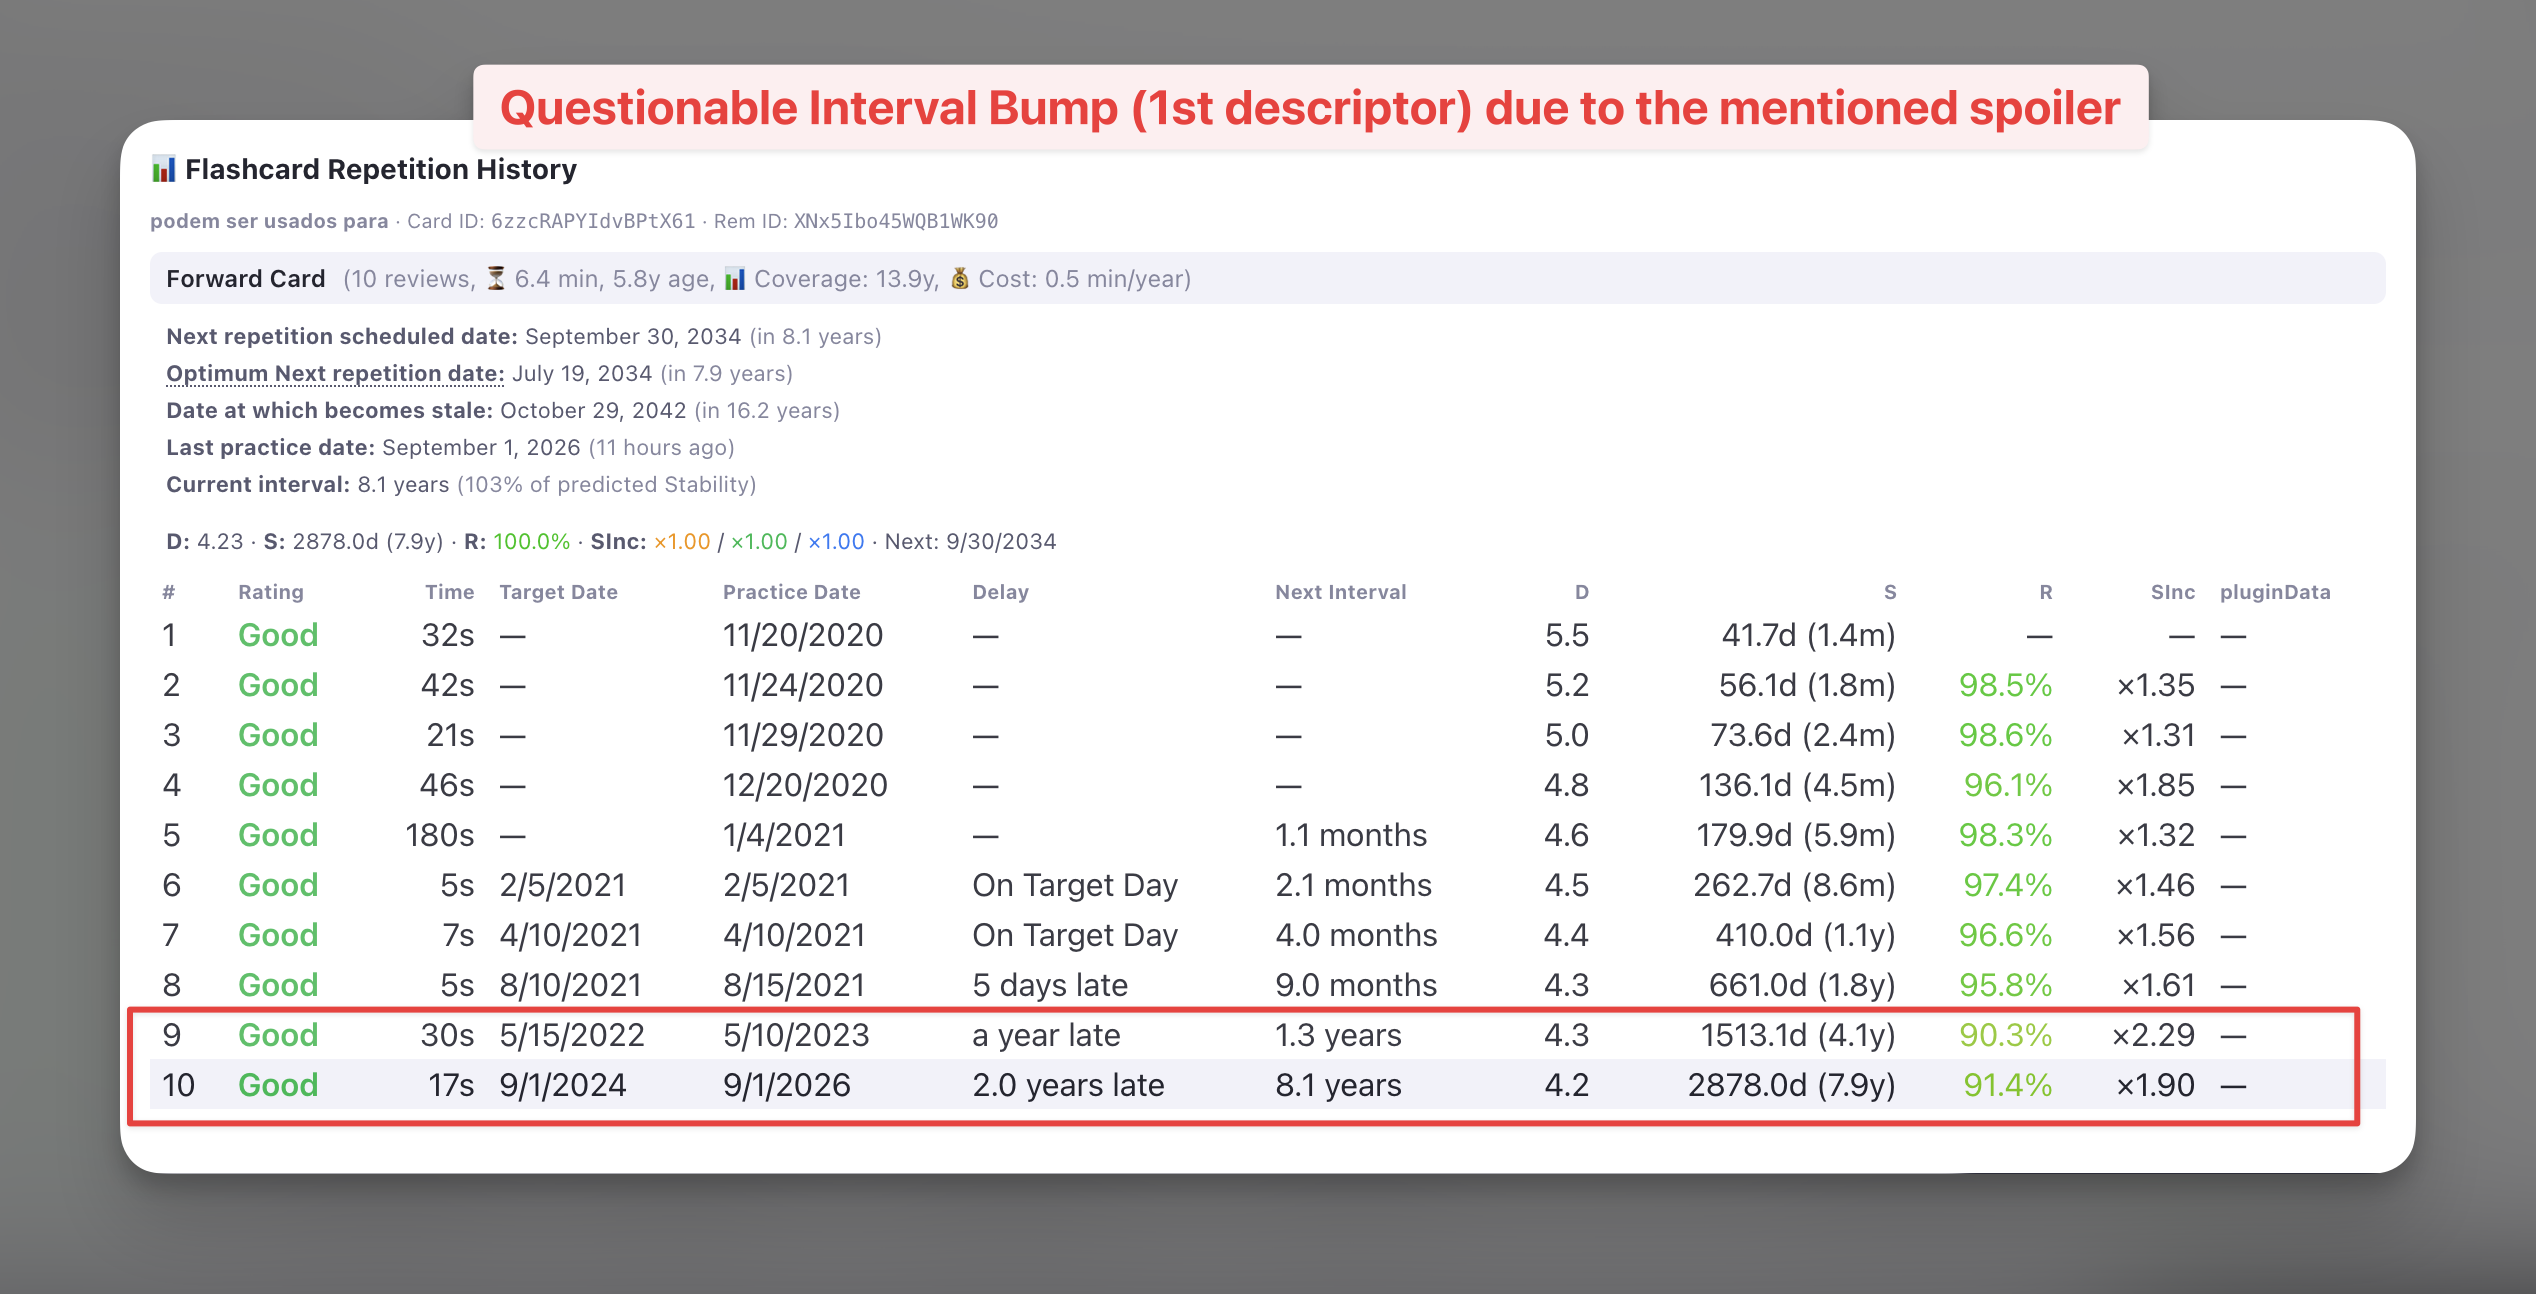Open the Optimum Next repetition date link
2536x1294 pixels.
[335, 373]
